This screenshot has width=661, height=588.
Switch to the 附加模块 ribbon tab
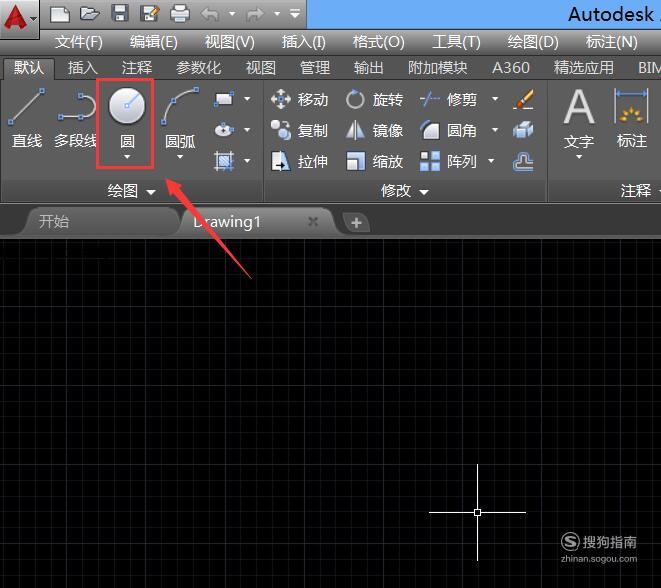point(438,67)
